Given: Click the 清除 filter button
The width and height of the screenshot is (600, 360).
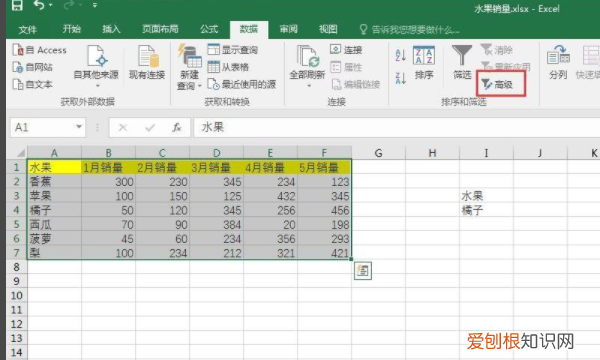Looking at the screenshot, I should pyautogui.click(x=497, y=50).
